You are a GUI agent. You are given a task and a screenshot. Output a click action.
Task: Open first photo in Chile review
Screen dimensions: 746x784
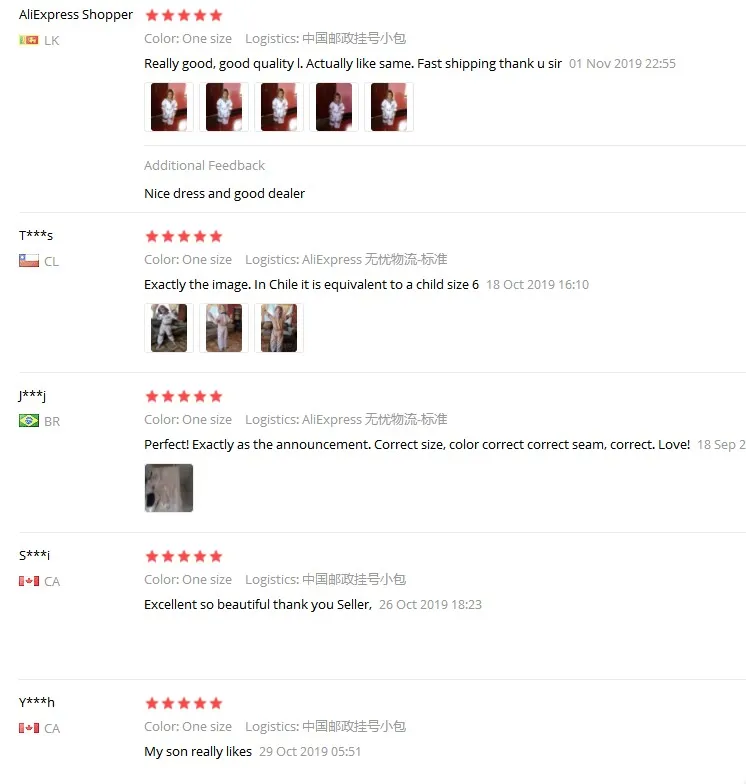[x=169, y=328]
